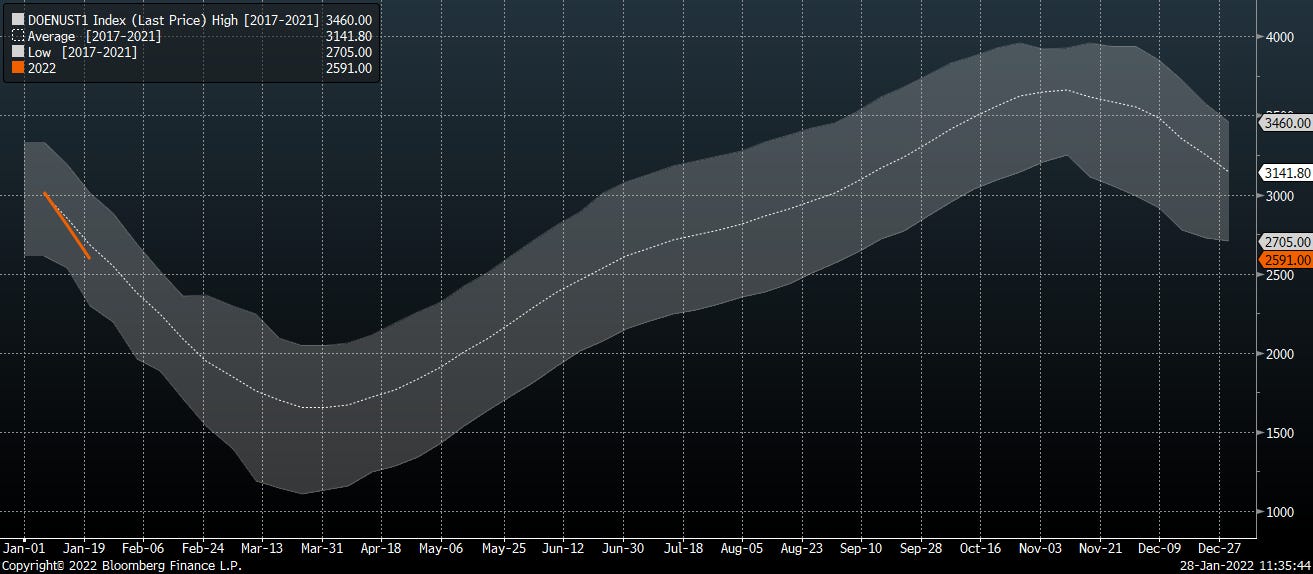Select the Low [2017-2021] legend entry
Image resolution: width=1313 pixels, height=574 pixels.
(82, 52)
